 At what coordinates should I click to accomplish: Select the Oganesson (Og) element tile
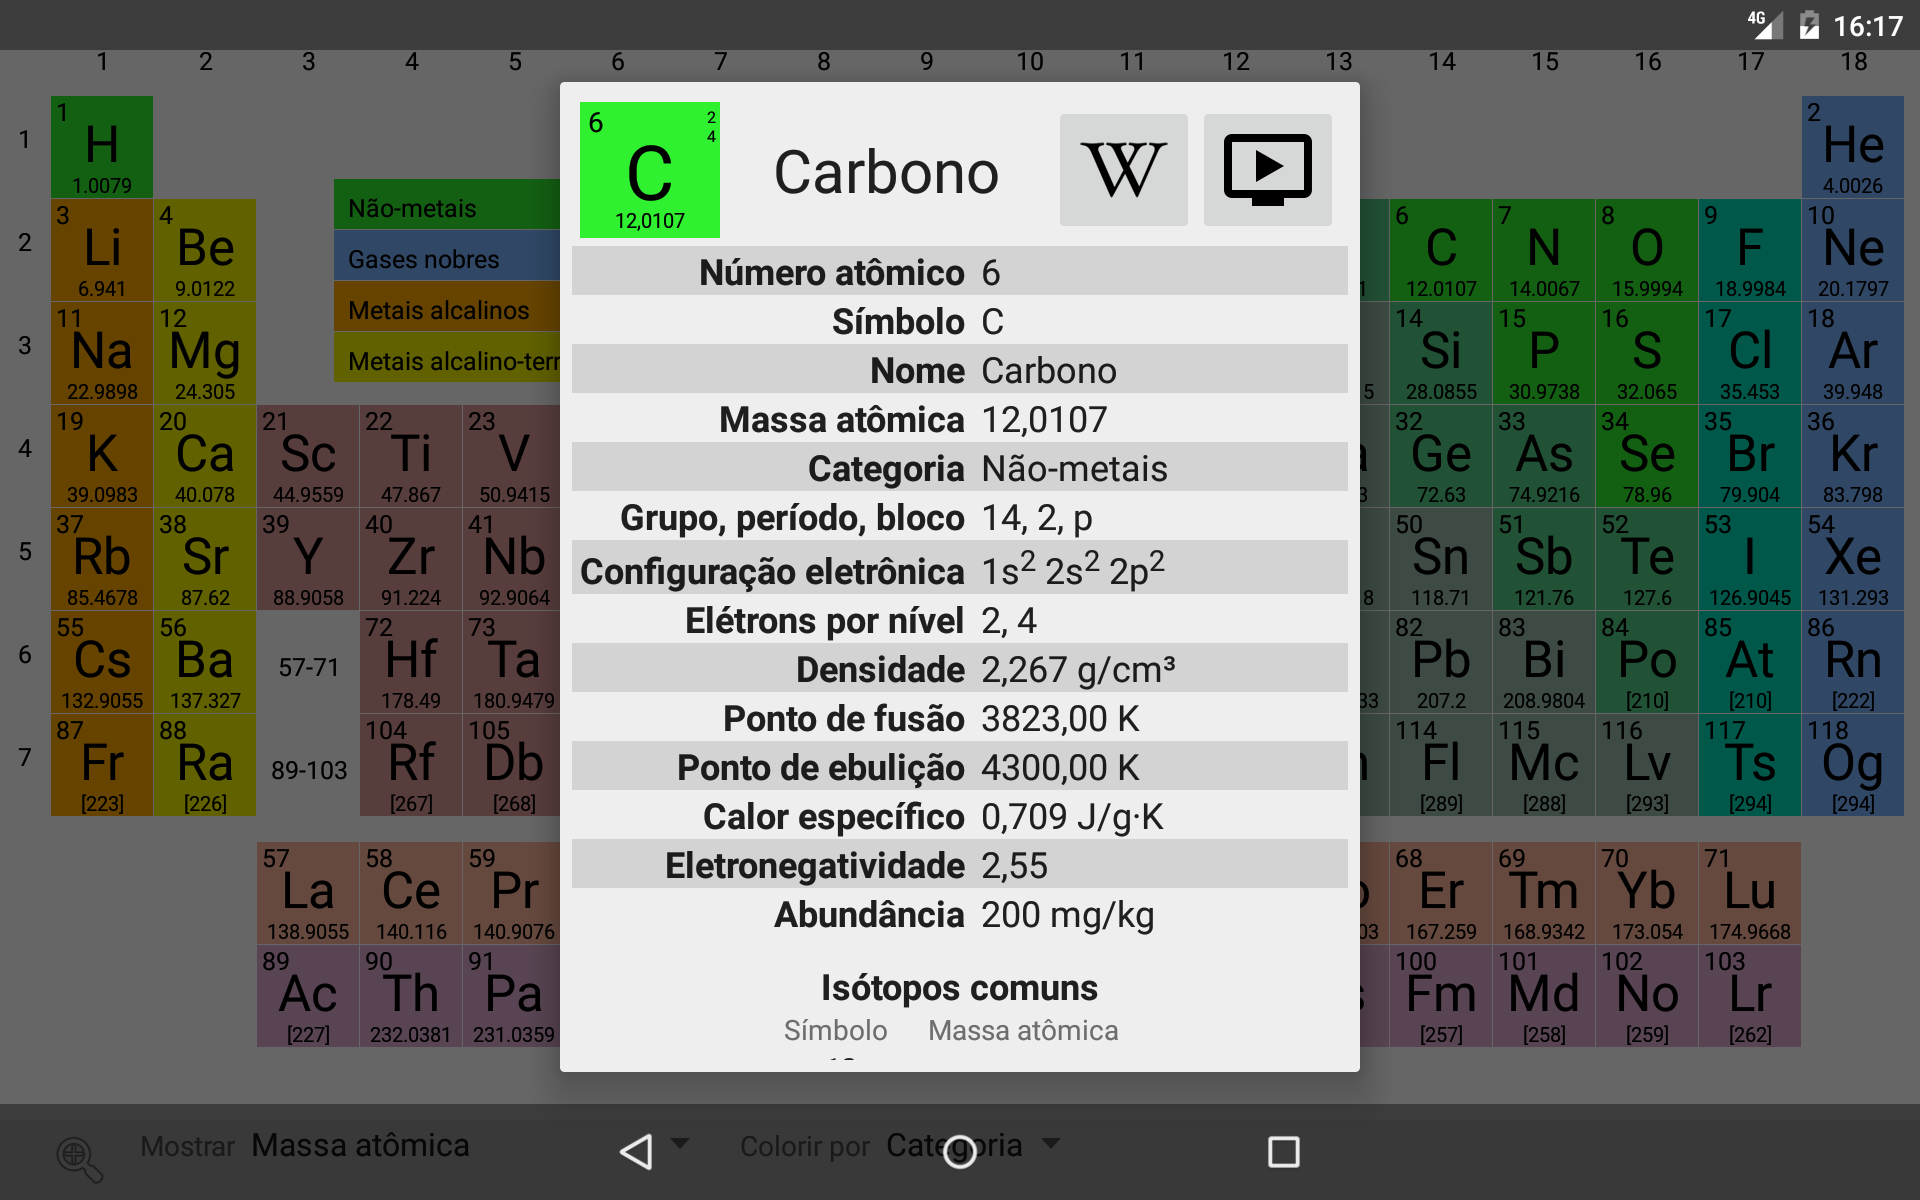coord(1852,765)
